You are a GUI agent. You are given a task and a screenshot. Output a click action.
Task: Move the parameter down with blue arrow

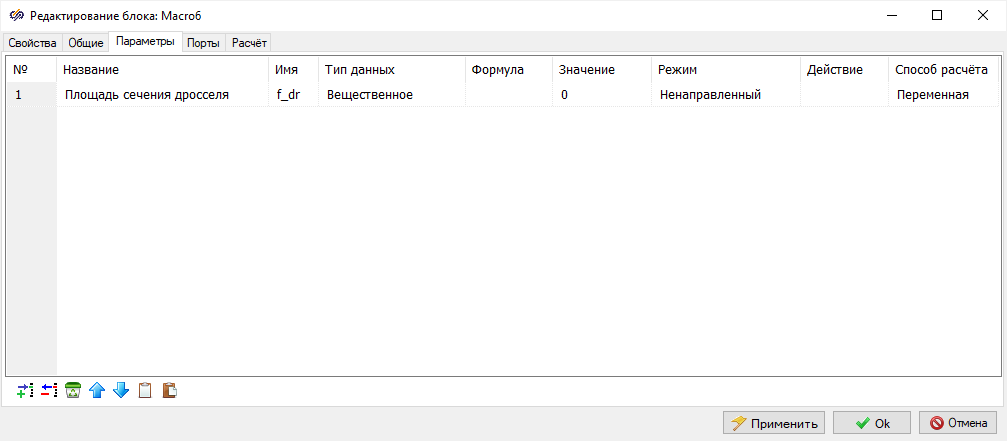(x=121, y=391)
